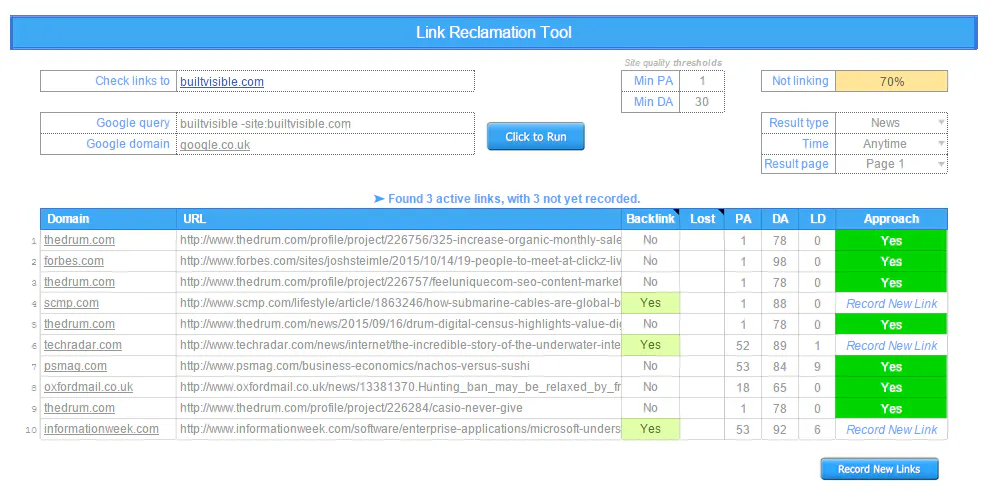
Task: Select the scmp.com submarine-cables URL cell
Action: coord(399,302)
